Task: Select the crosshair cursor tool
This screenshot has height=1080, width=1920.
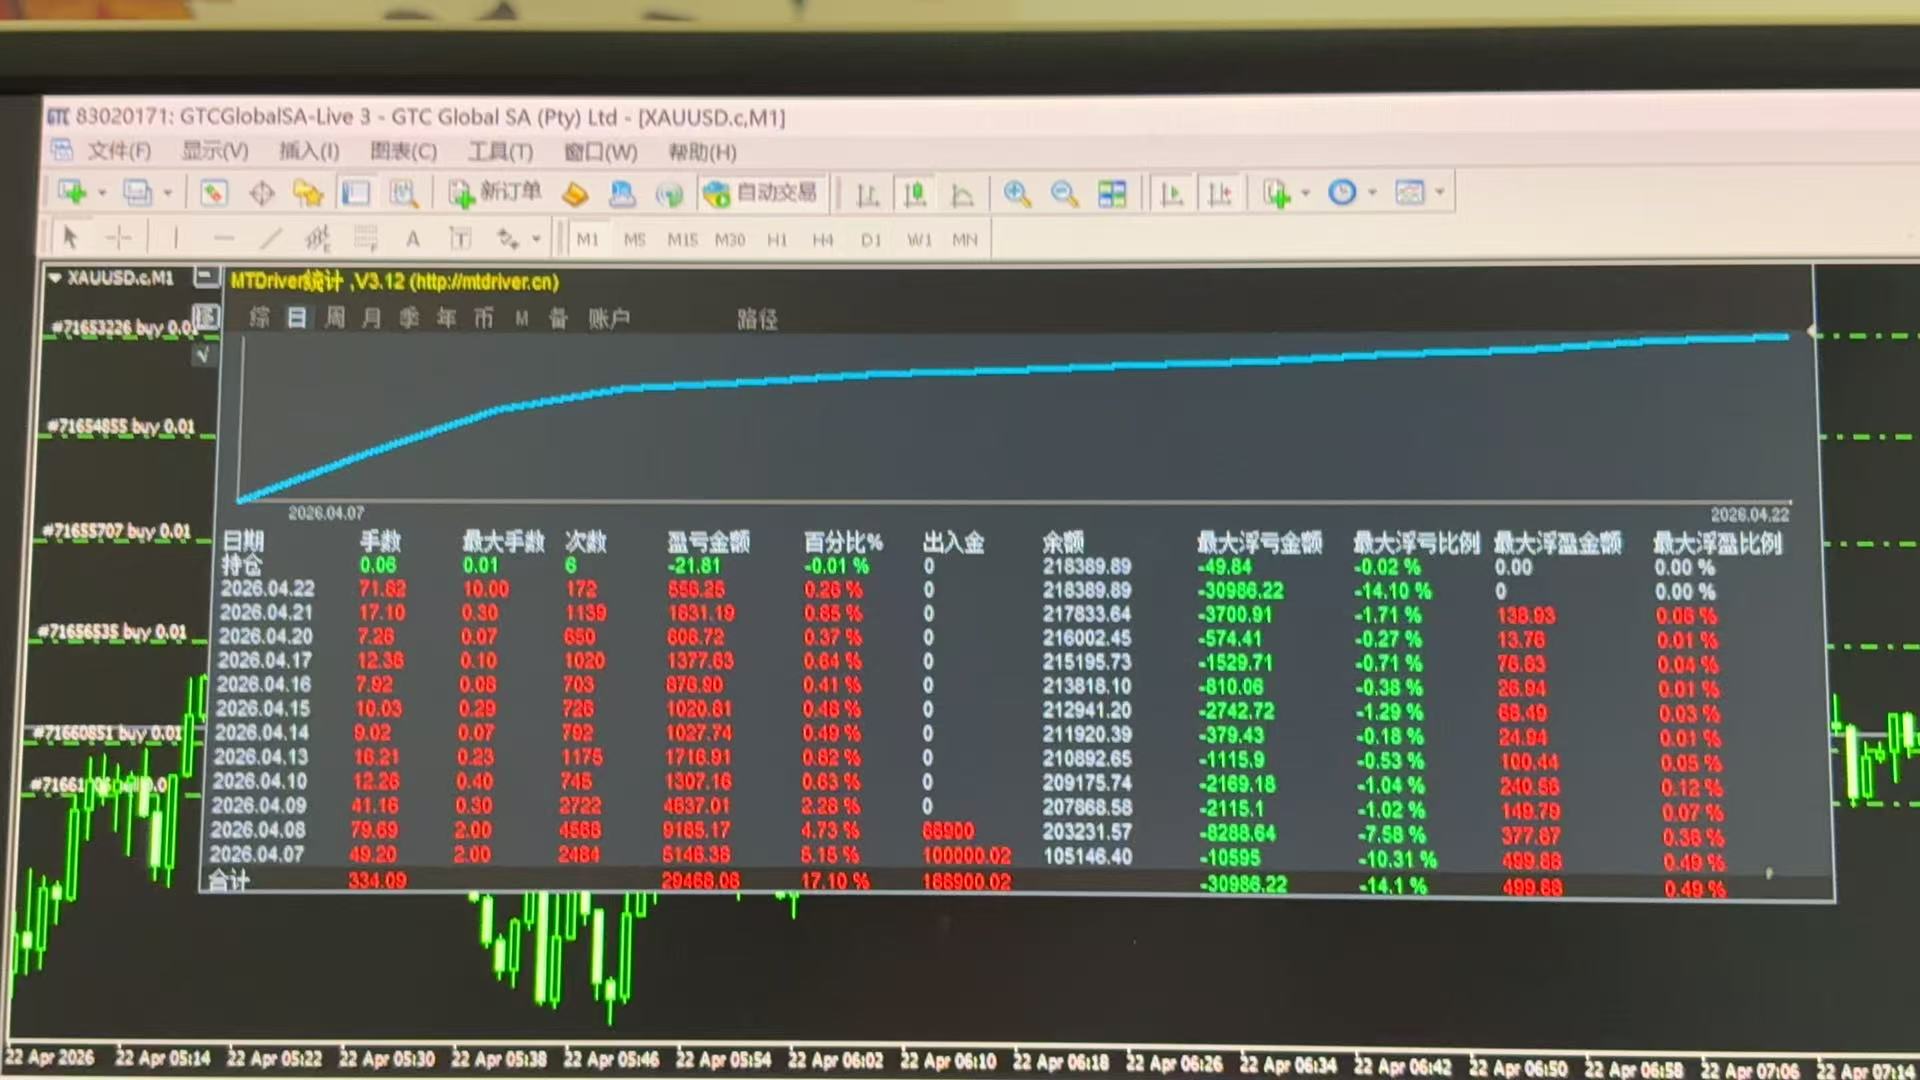Action: click(119, 238)
